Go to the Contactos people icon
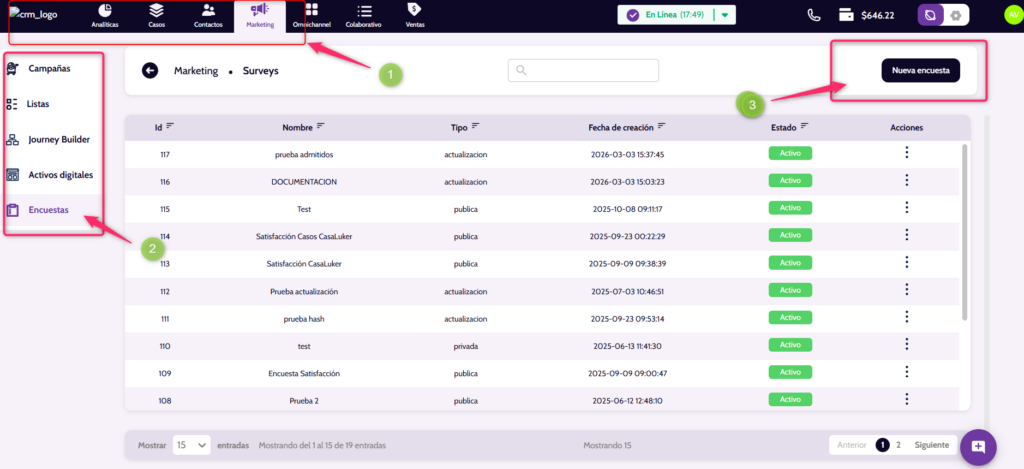The width and height of the screenshot is (1024, 469). pos(208,10)
